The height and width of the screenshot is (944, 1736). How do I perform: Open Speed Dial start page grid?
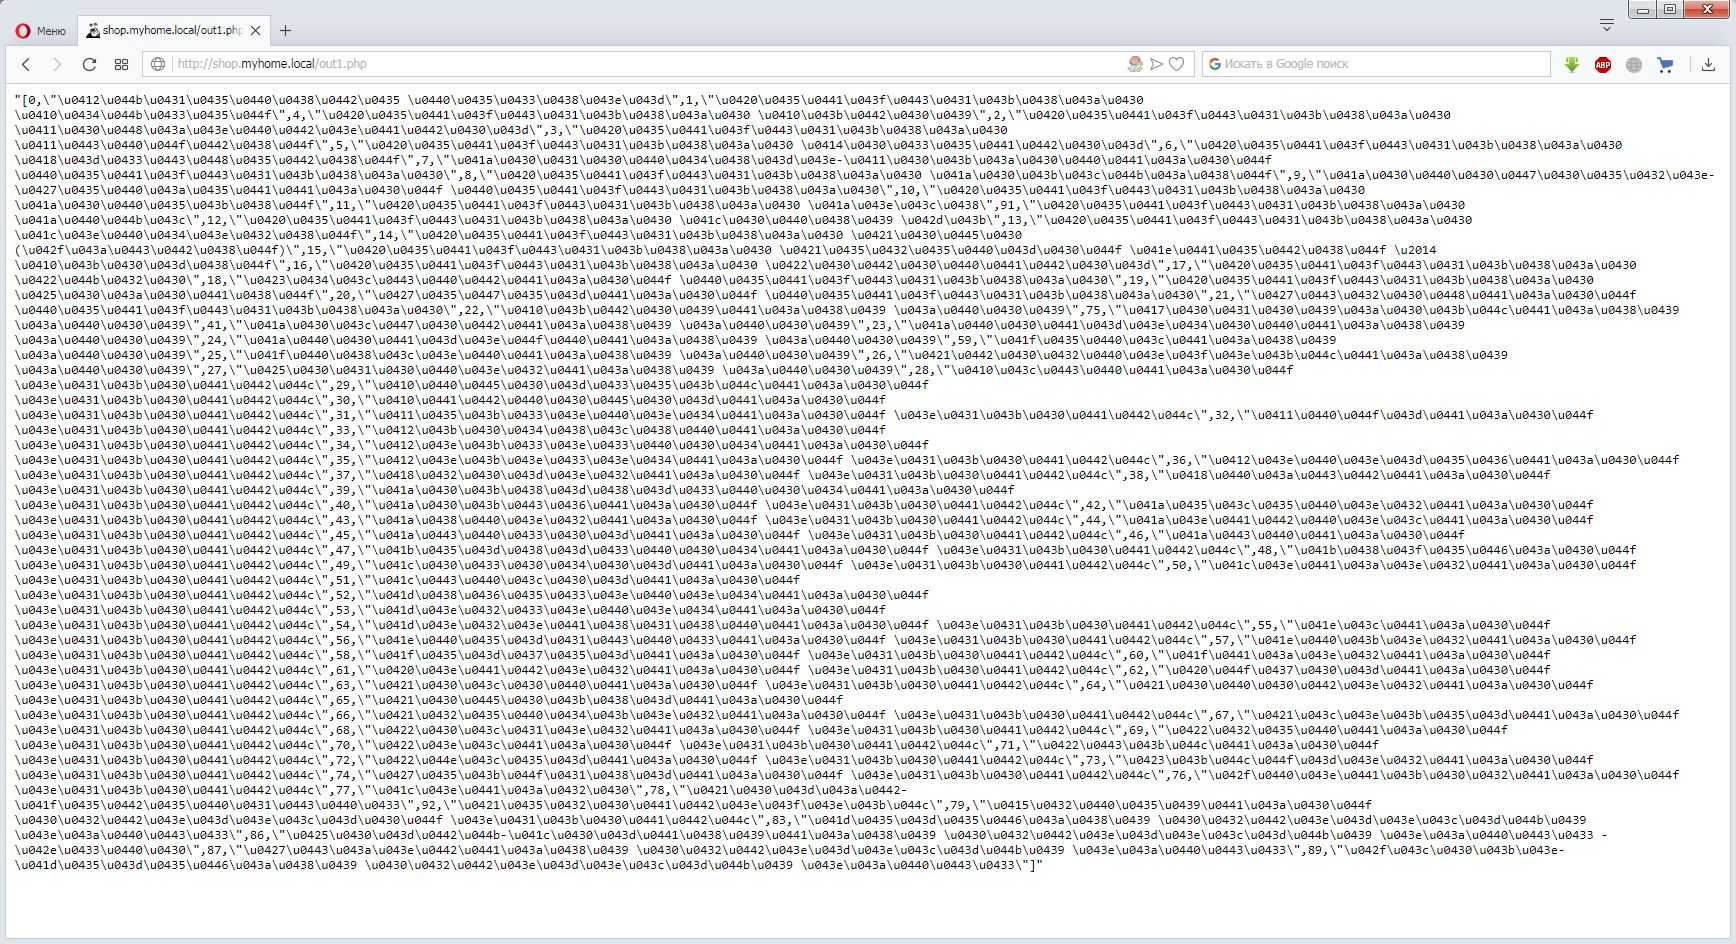121,64
